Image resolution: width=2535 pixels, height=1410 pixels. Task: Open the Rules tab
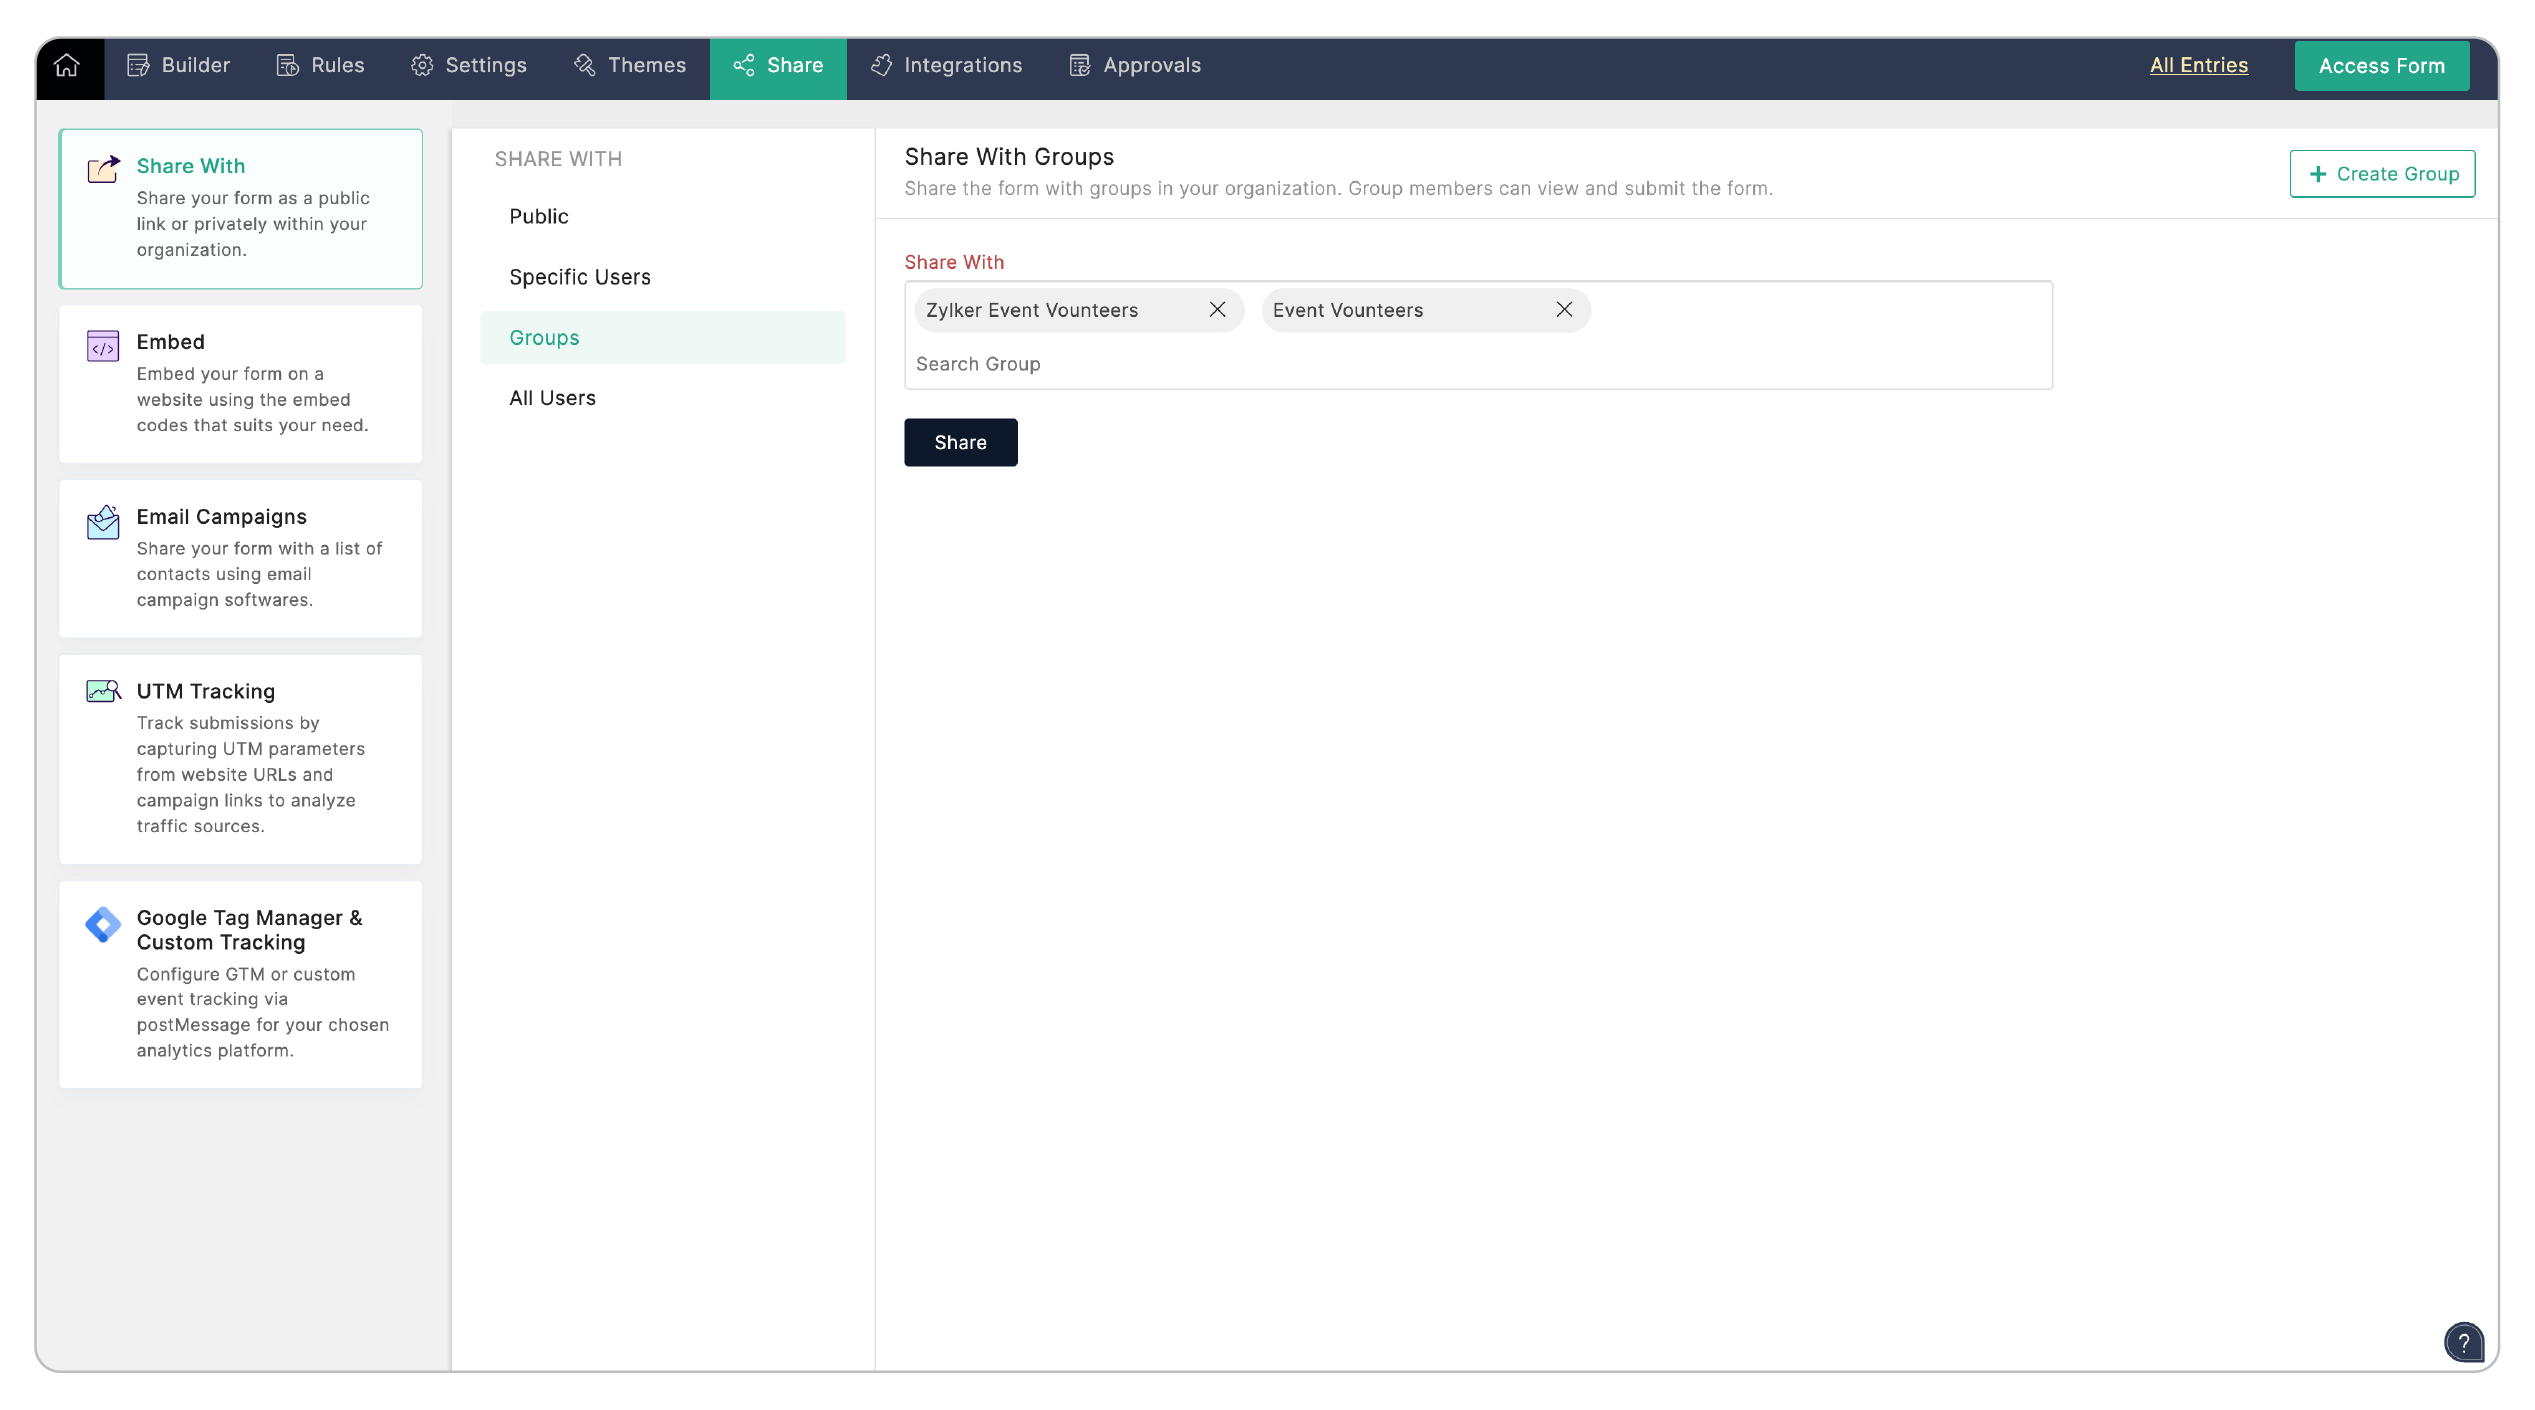coord(321,66)
